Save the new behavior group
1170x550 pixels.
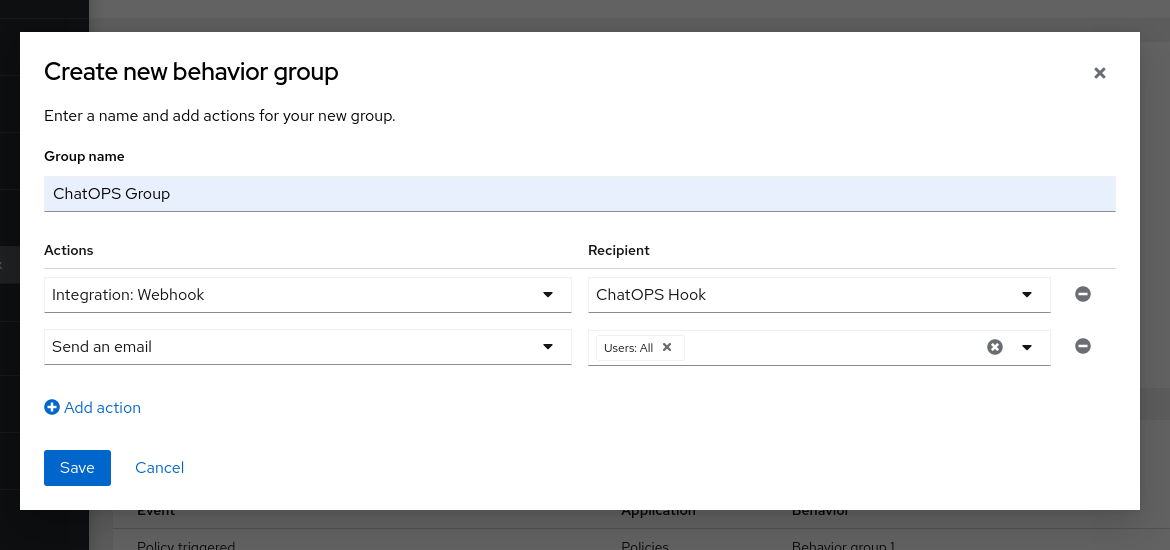point(77,468)
